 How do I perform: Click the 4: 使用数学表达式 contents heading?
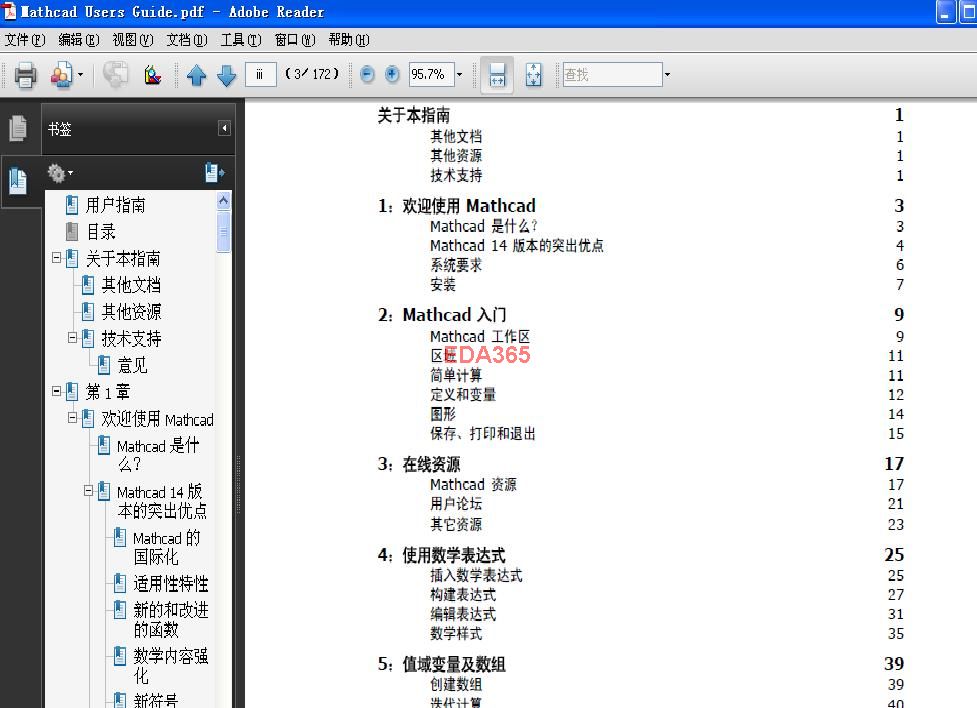(442, 555)
